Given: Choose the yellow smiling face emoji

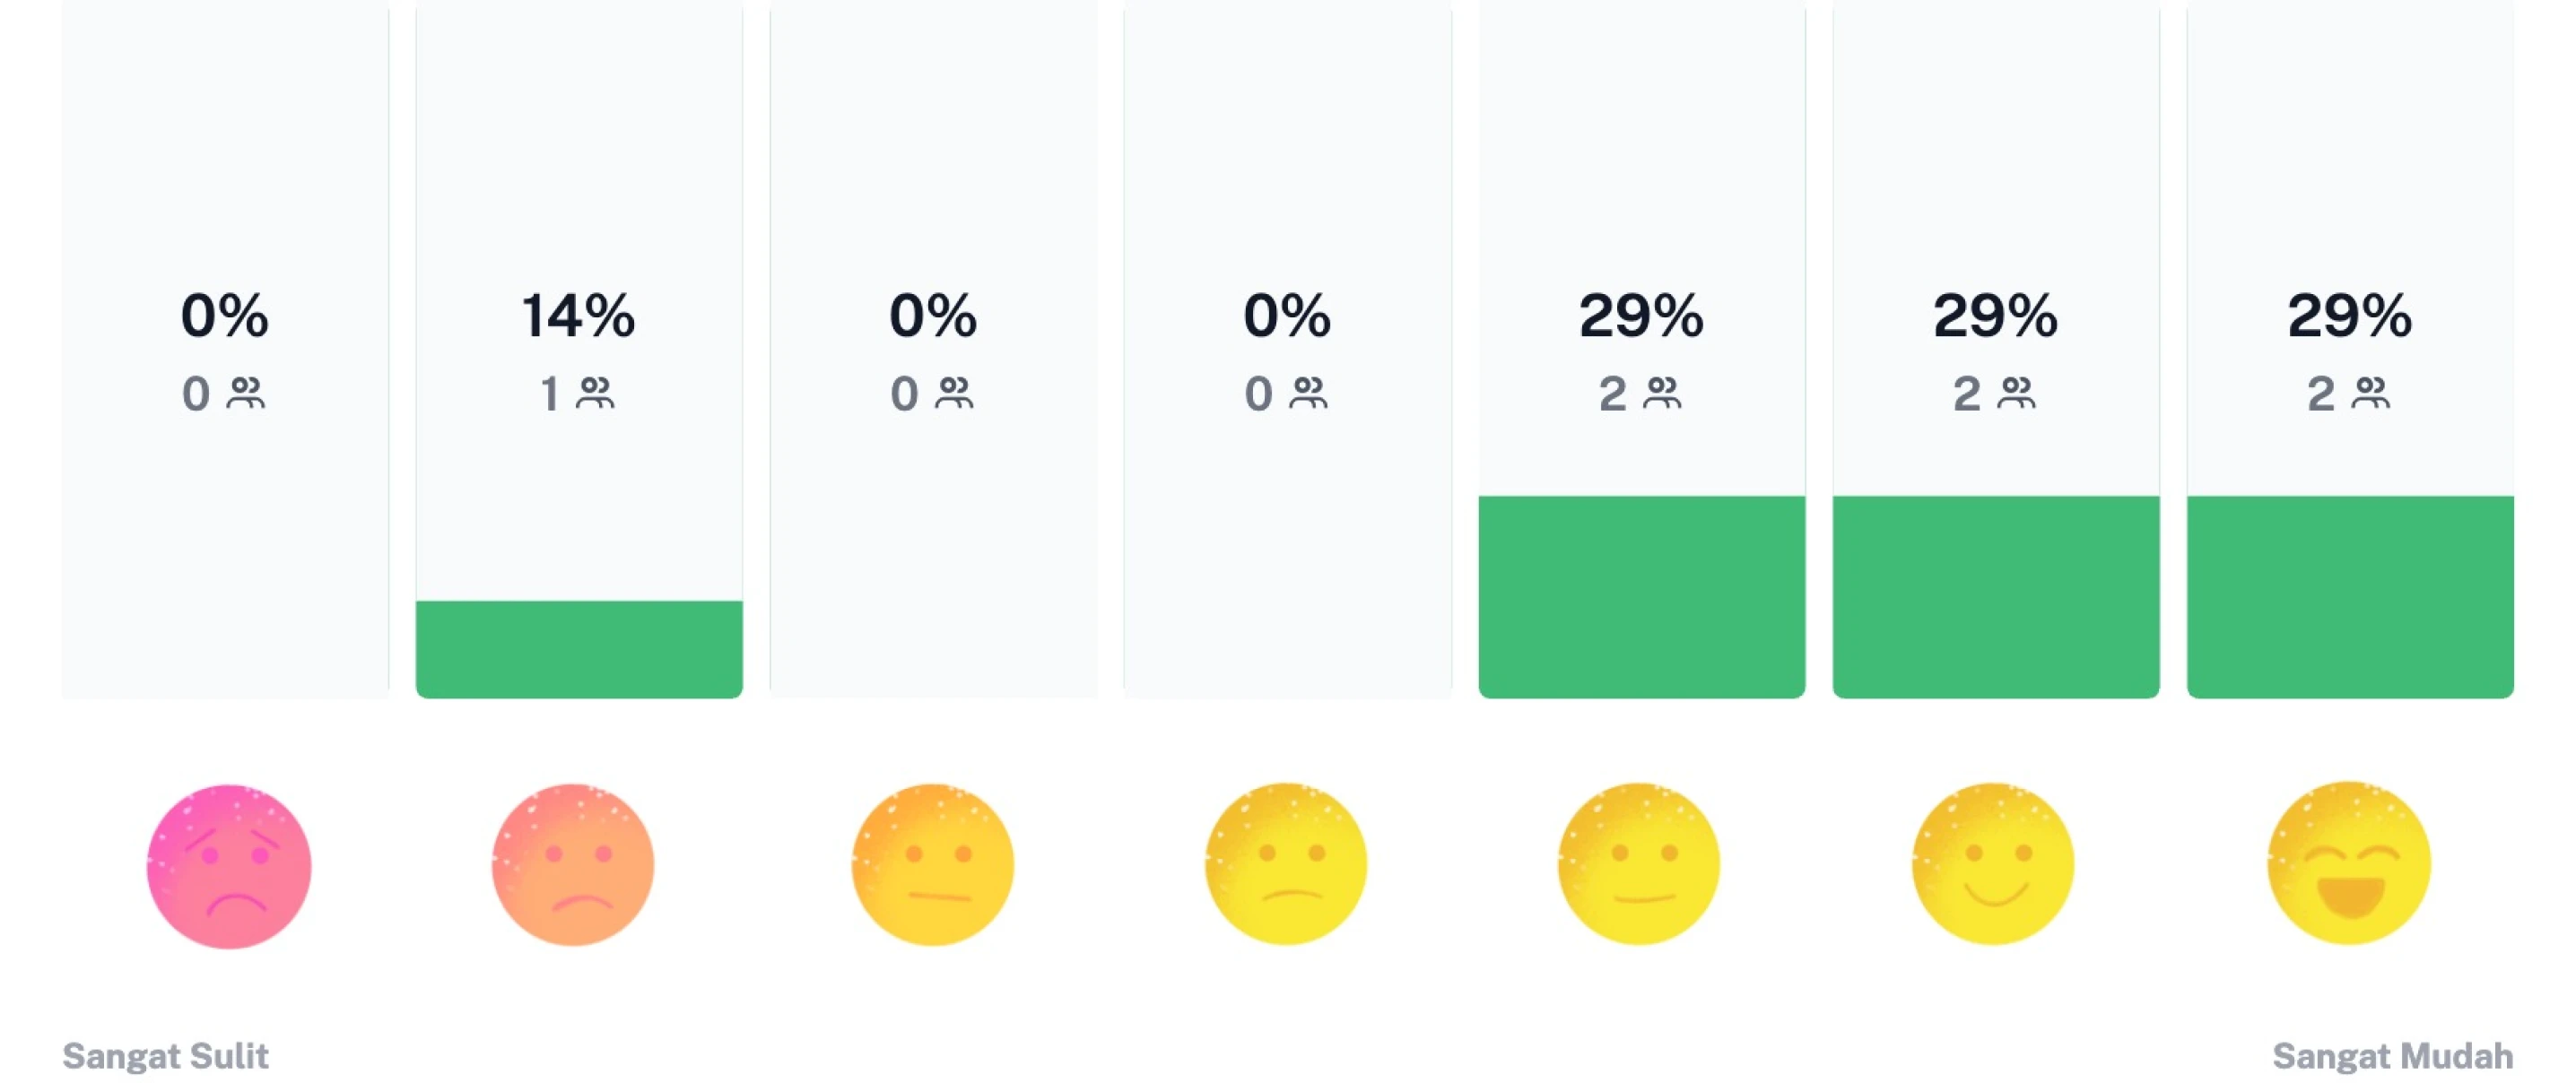Looking at the screenshot, I should 1993,864.
